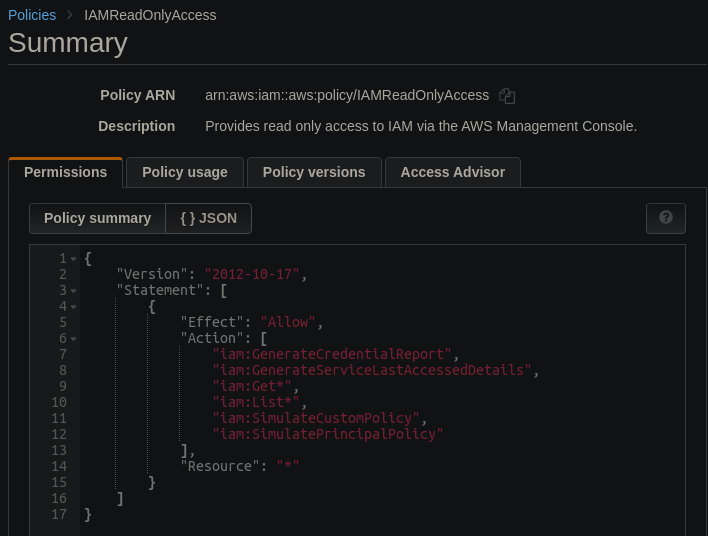This screenshot has height=536, width=708.
Task: Select the policy ARN value text
Action: tap(347, 95)
